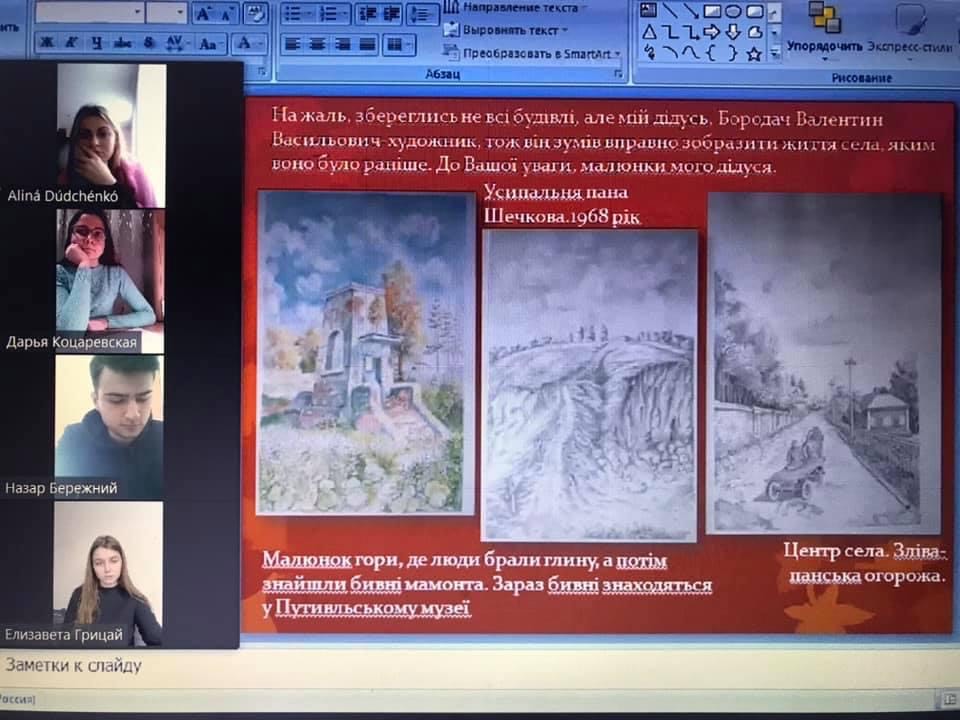
Task: Toggle bold (Ж) formatting
Action: (47, 43)
